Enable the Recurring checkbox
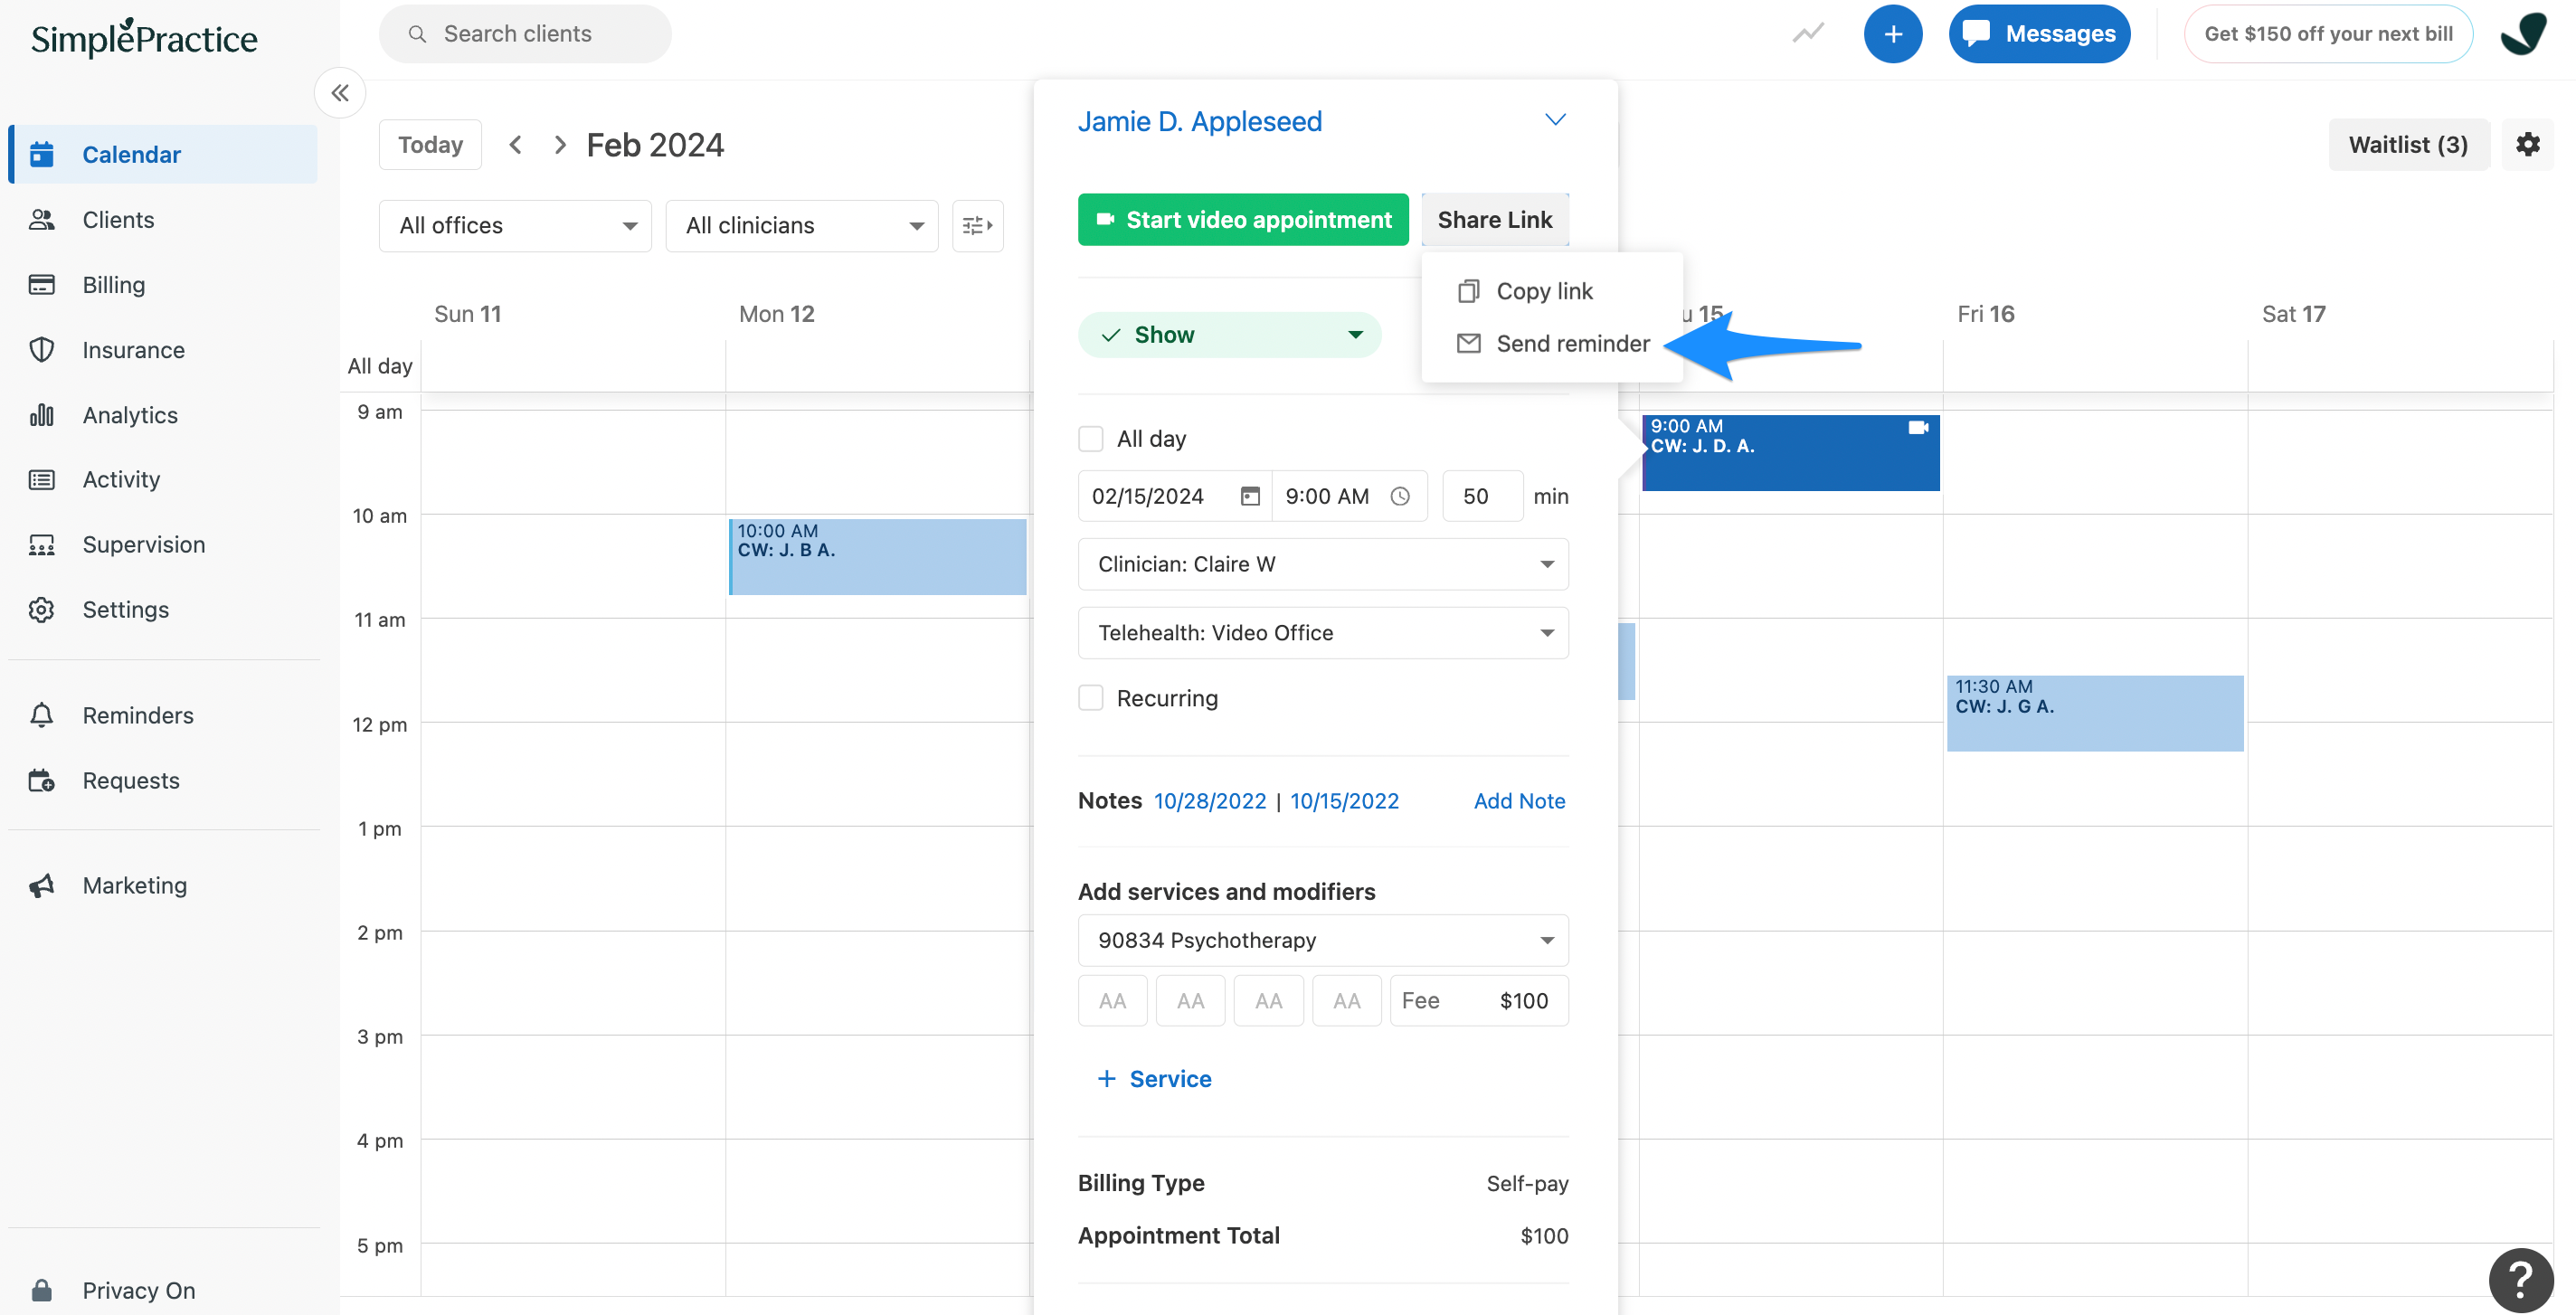 click(1091, 698)
